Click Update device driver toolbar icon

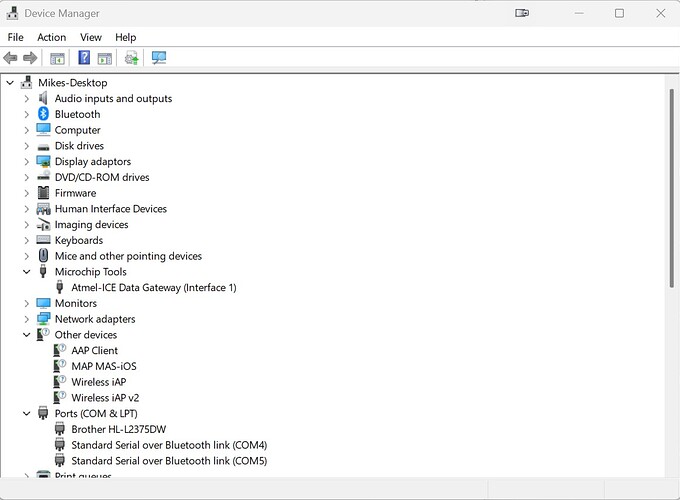click(x=131, y=58)
